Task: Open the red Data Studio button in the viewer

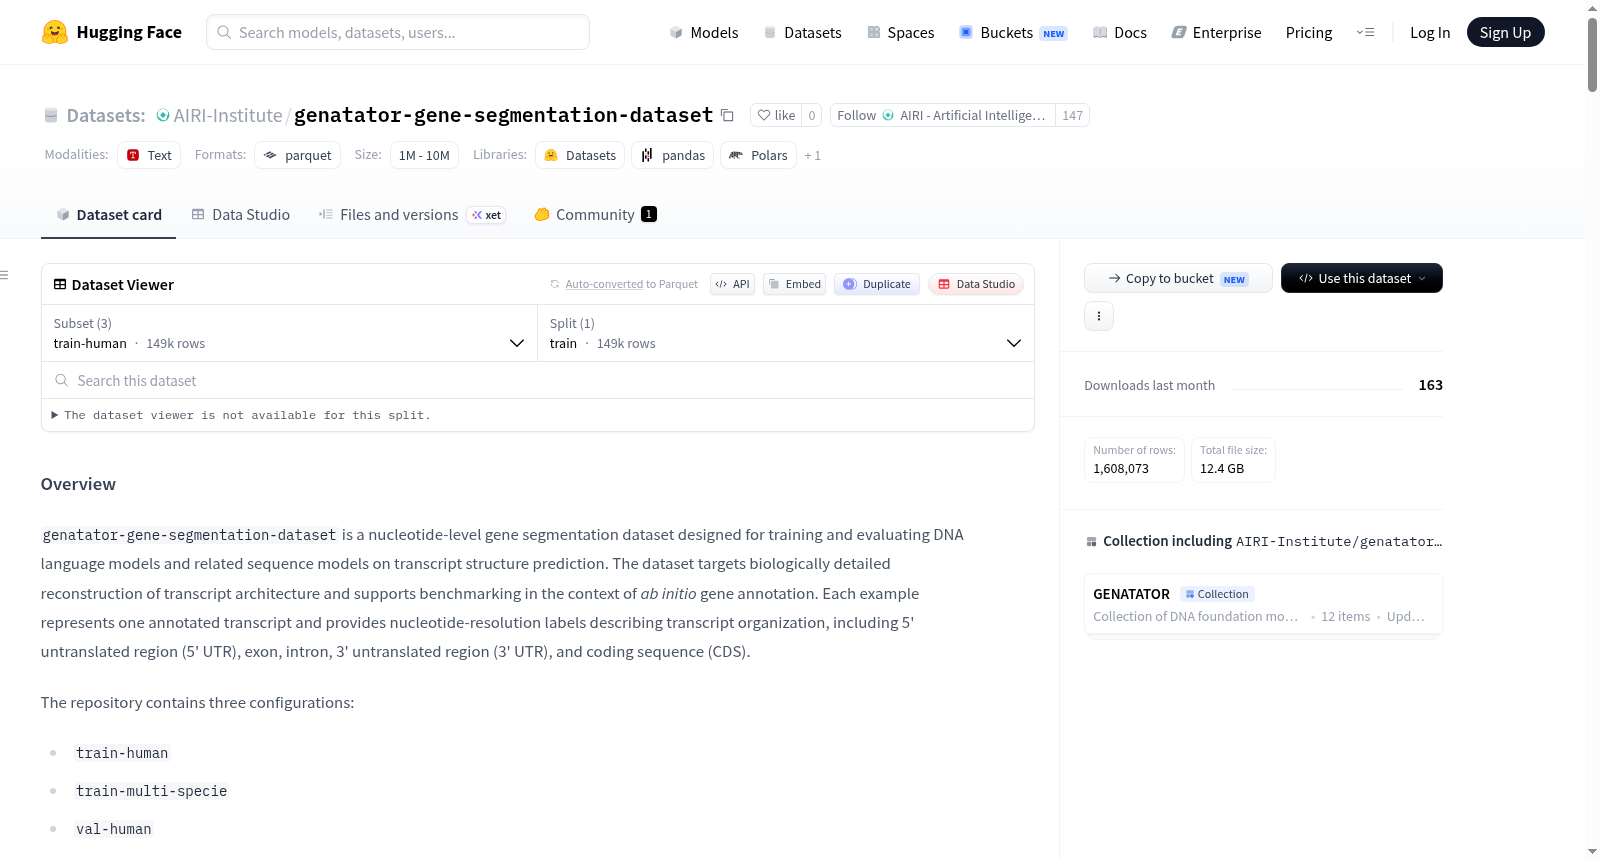Action: [976, 284]
